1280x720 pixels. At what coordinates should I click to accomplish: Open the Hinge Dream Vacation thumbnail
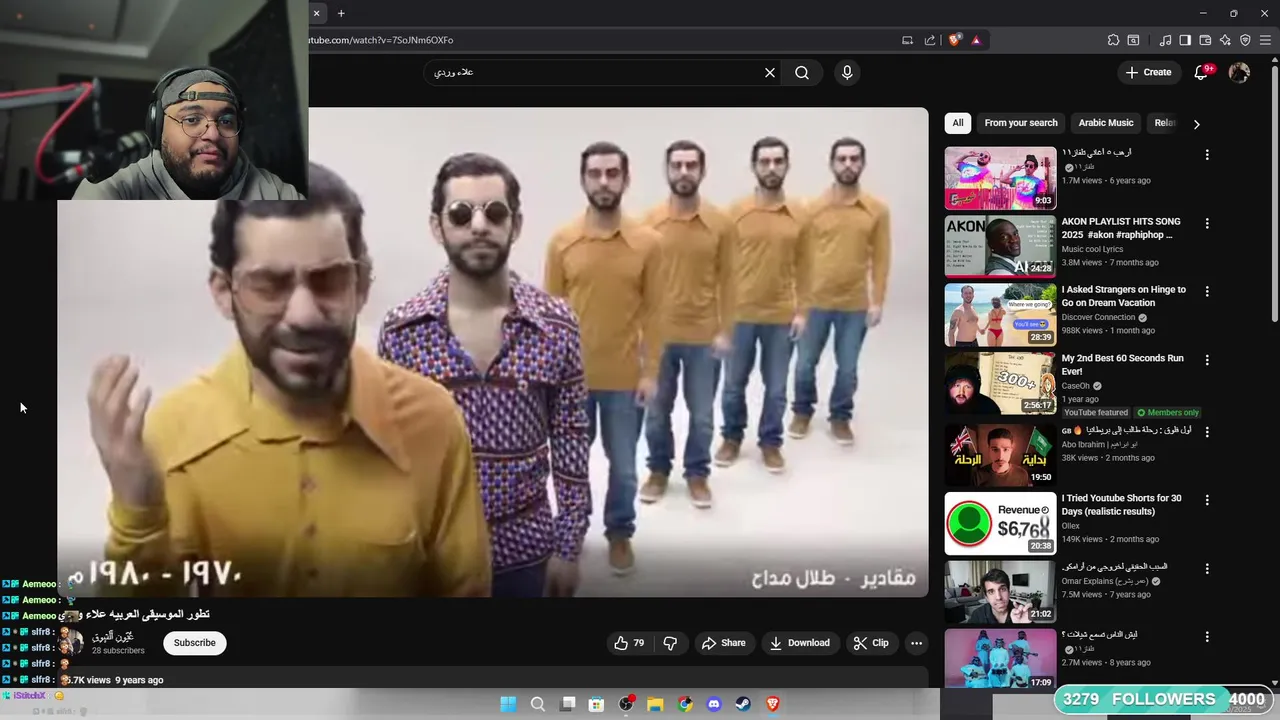coord(1000,314)
